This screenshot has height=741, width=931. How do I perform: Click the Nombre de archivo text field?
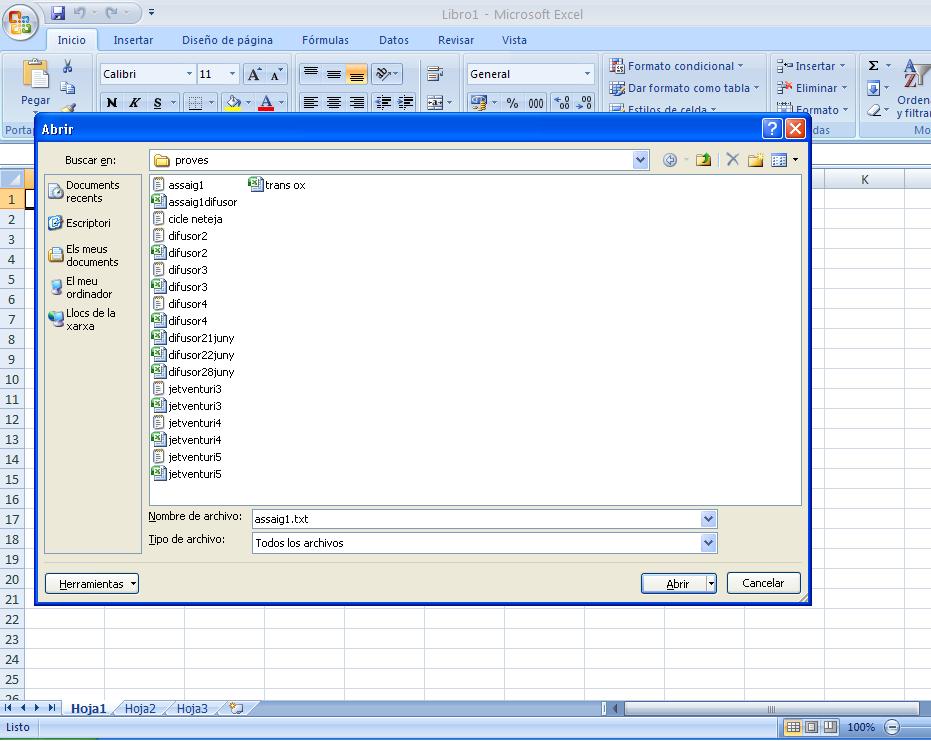(x=476, y=519)
